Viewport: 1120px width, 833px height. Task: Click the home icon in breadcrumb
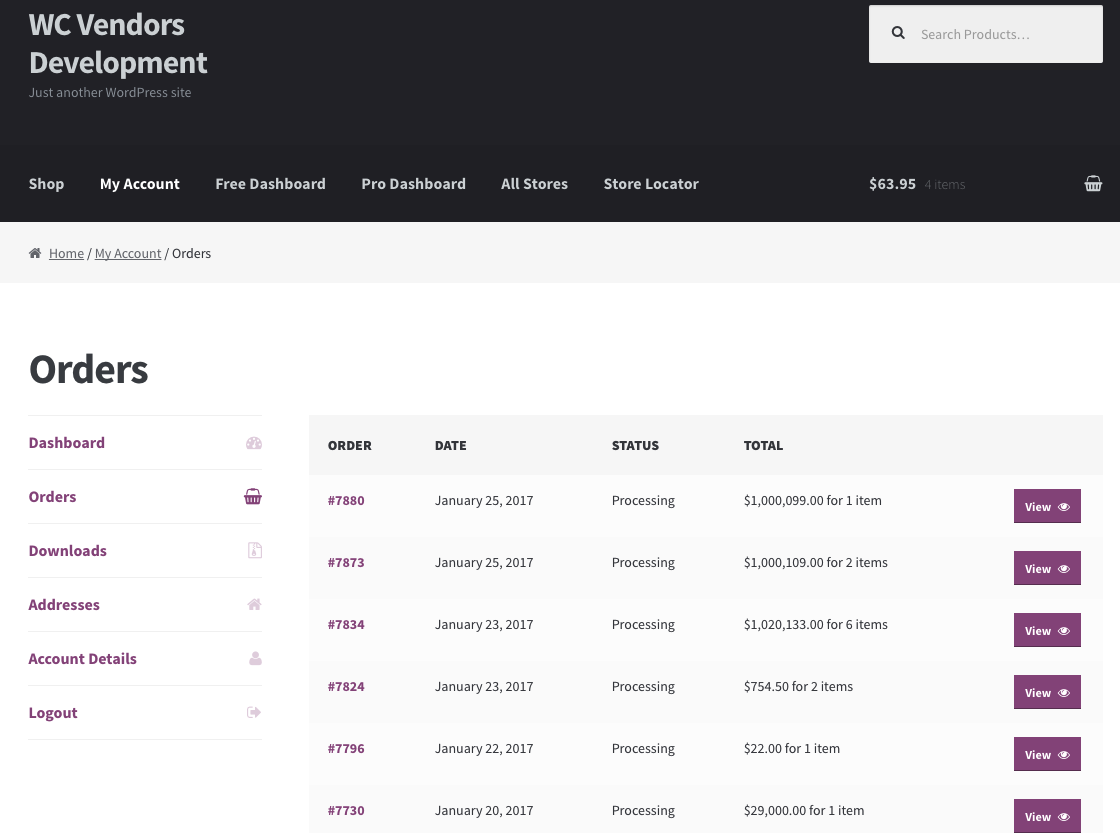click(35, 253)
